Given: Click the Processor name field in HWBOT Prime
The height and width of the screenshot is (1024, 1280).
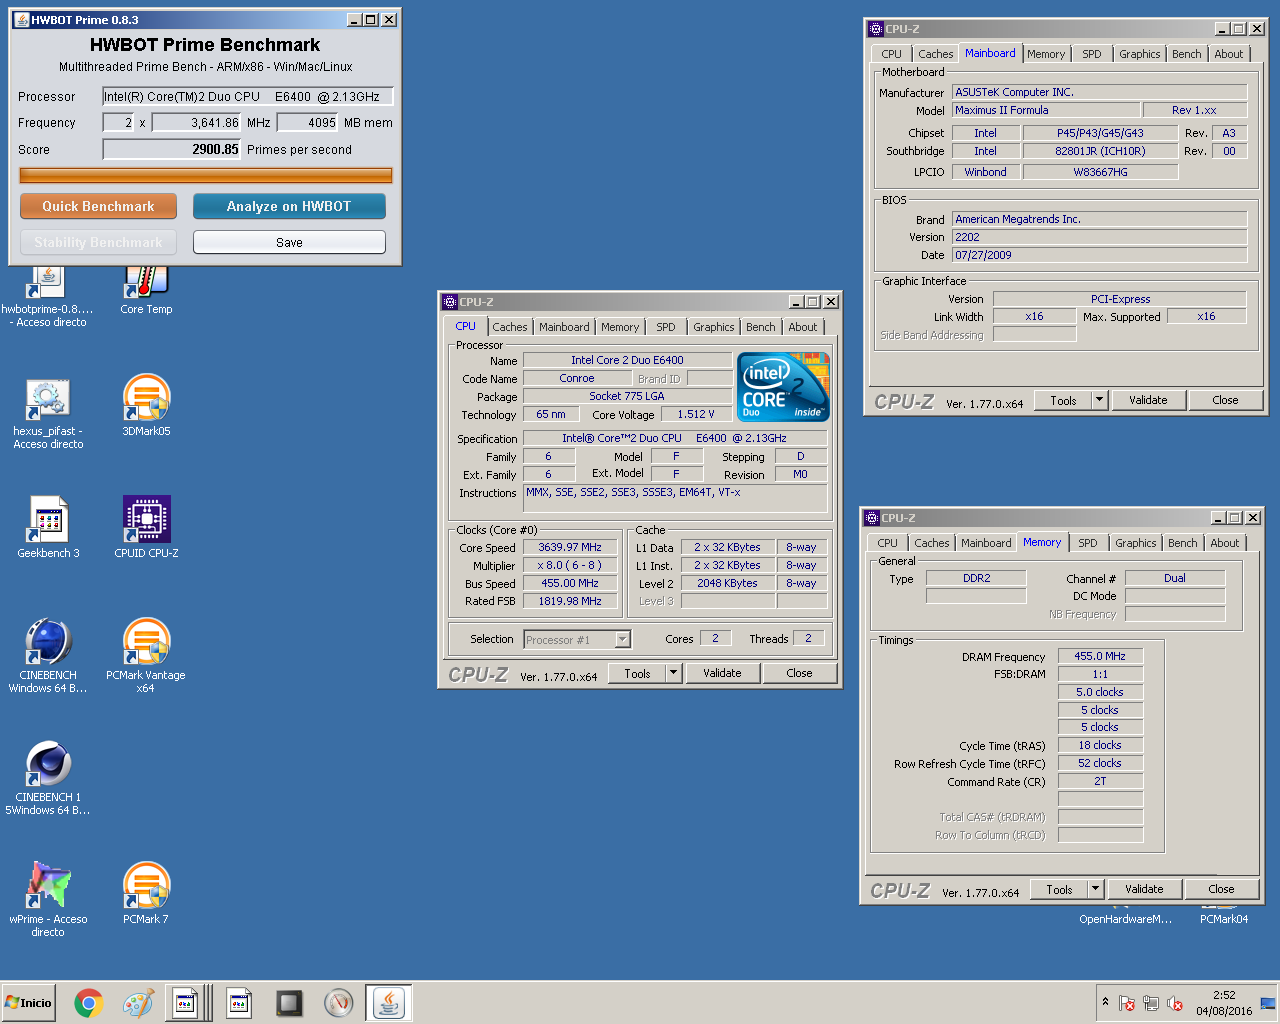Looking at the screenshot, I should 248,97.
